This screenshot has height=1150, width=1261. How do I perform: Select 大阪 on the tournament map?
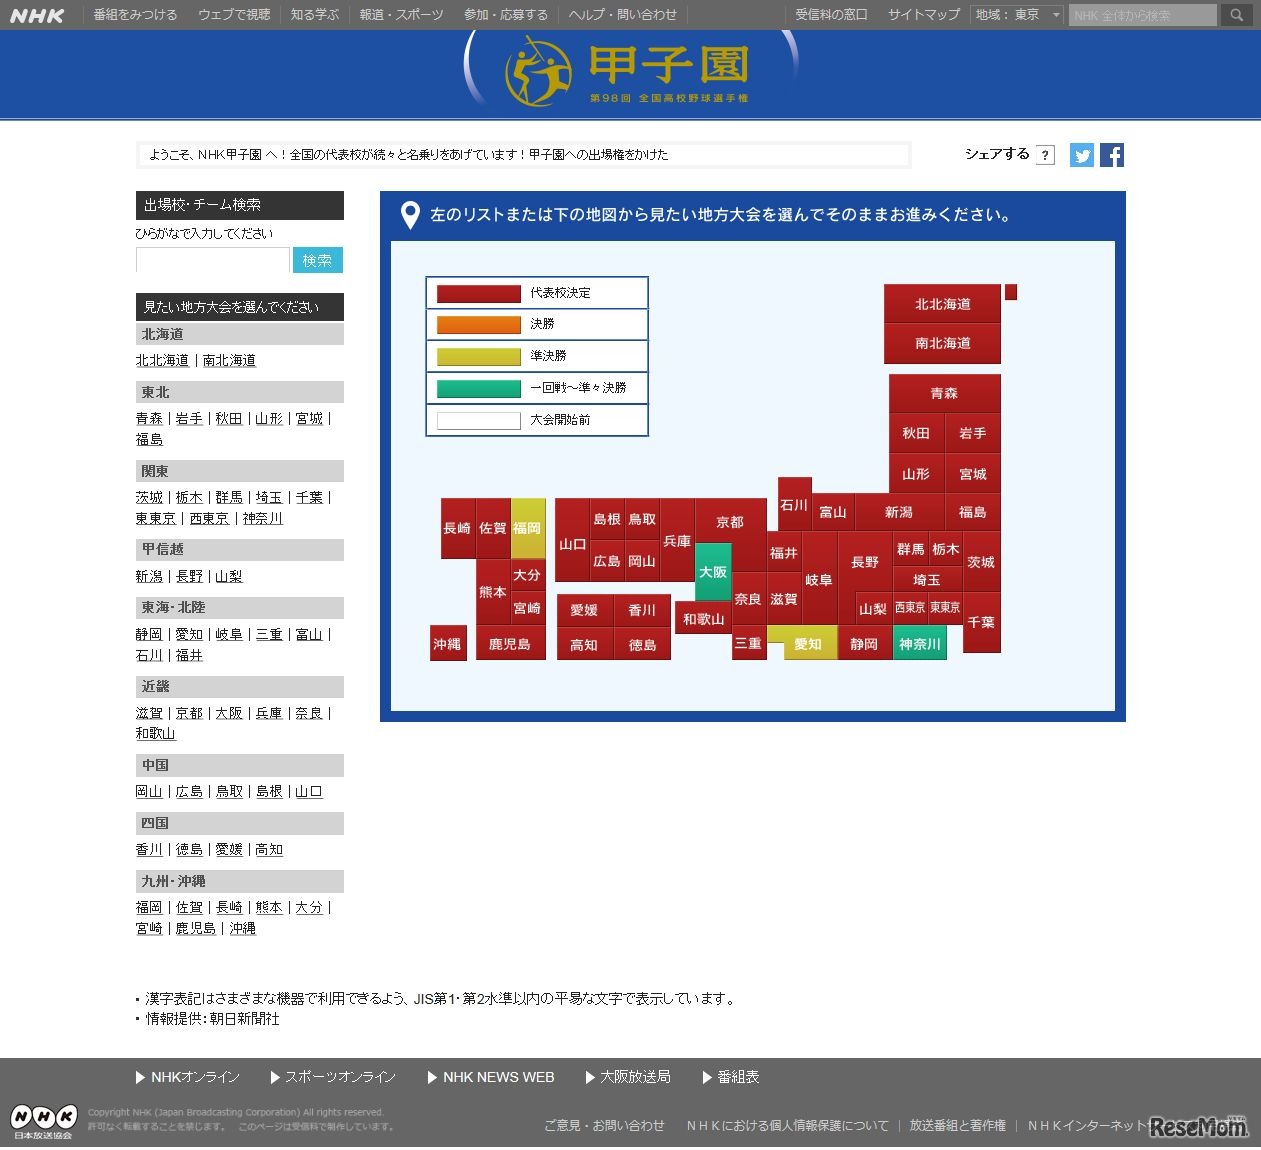point(713,571)
